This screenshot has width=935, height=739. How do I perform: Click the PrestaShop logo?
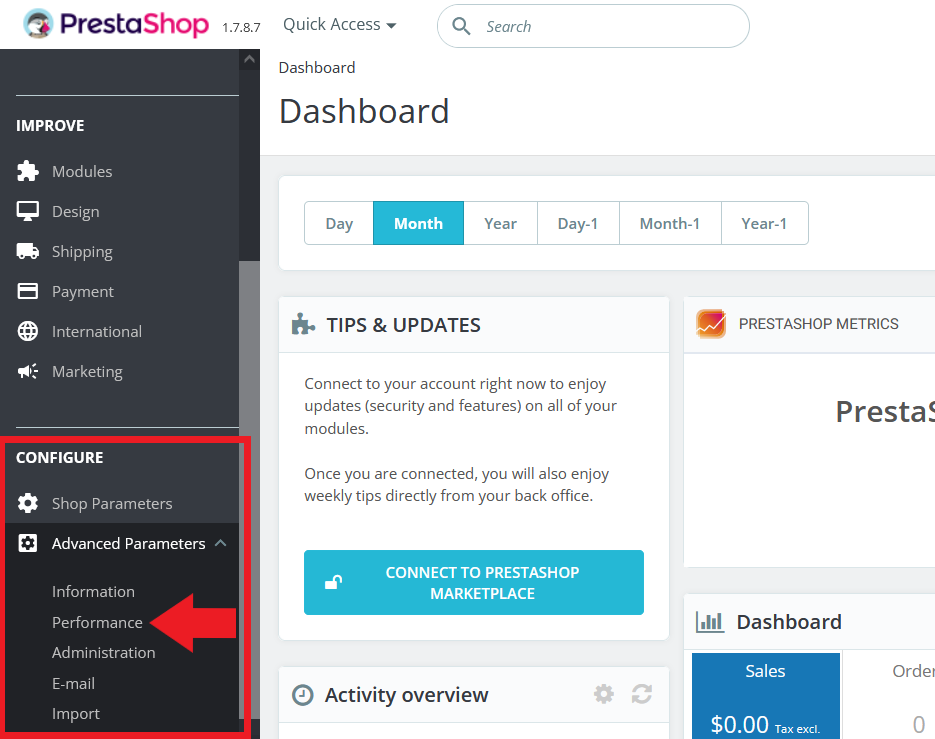(116, 24)
